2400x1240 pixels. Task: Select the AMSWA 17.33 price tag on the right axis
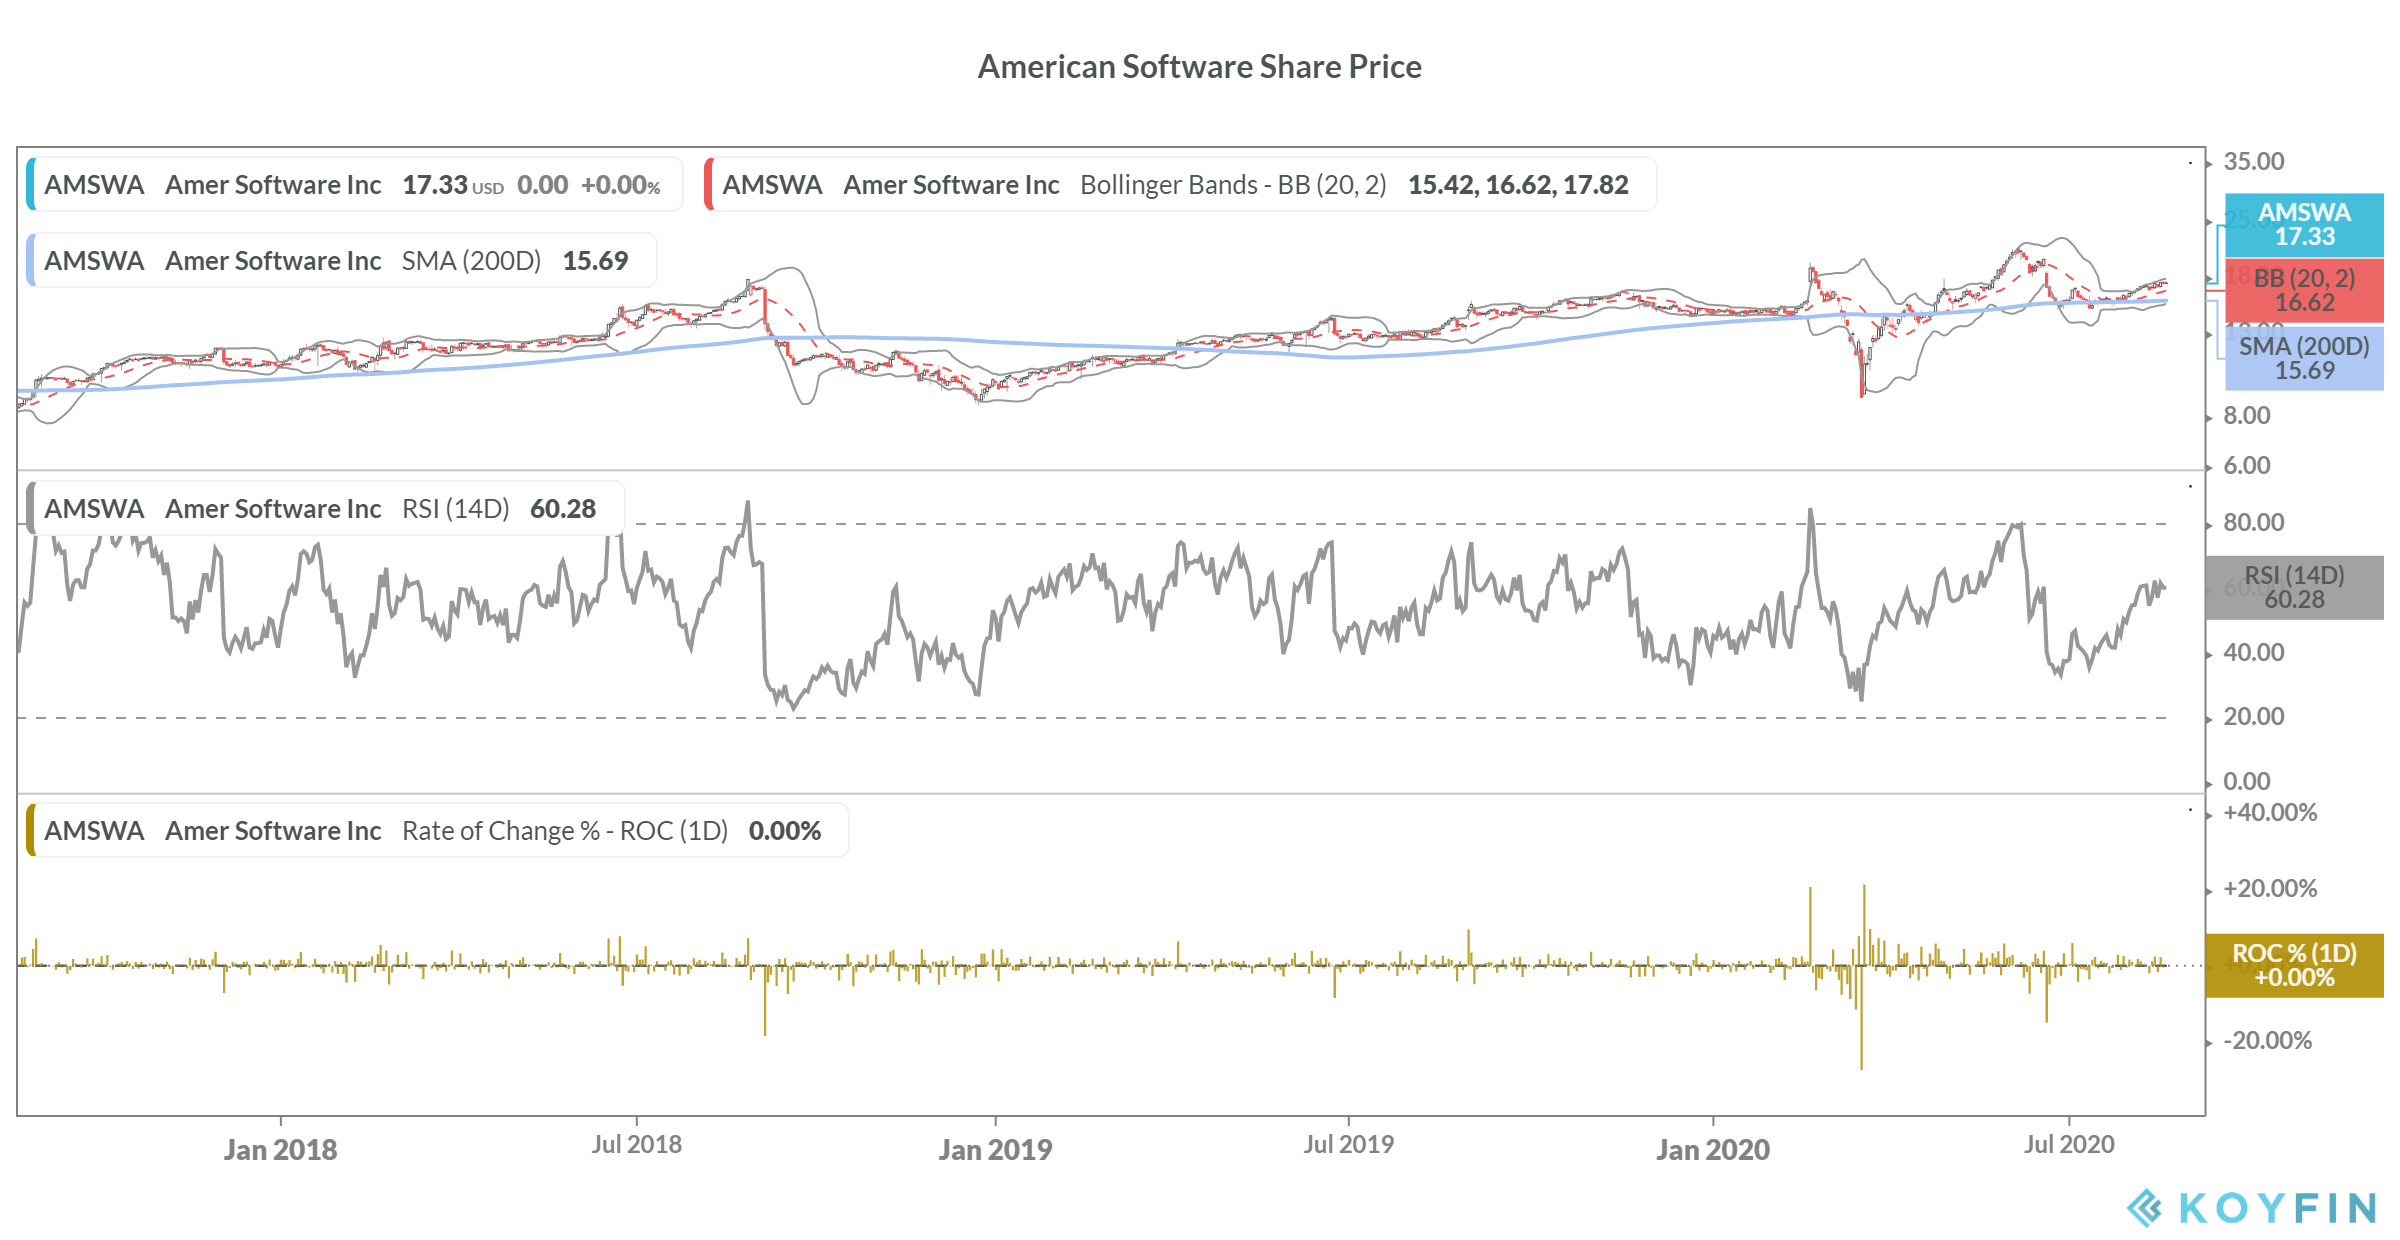click(x=2303, y=225)
